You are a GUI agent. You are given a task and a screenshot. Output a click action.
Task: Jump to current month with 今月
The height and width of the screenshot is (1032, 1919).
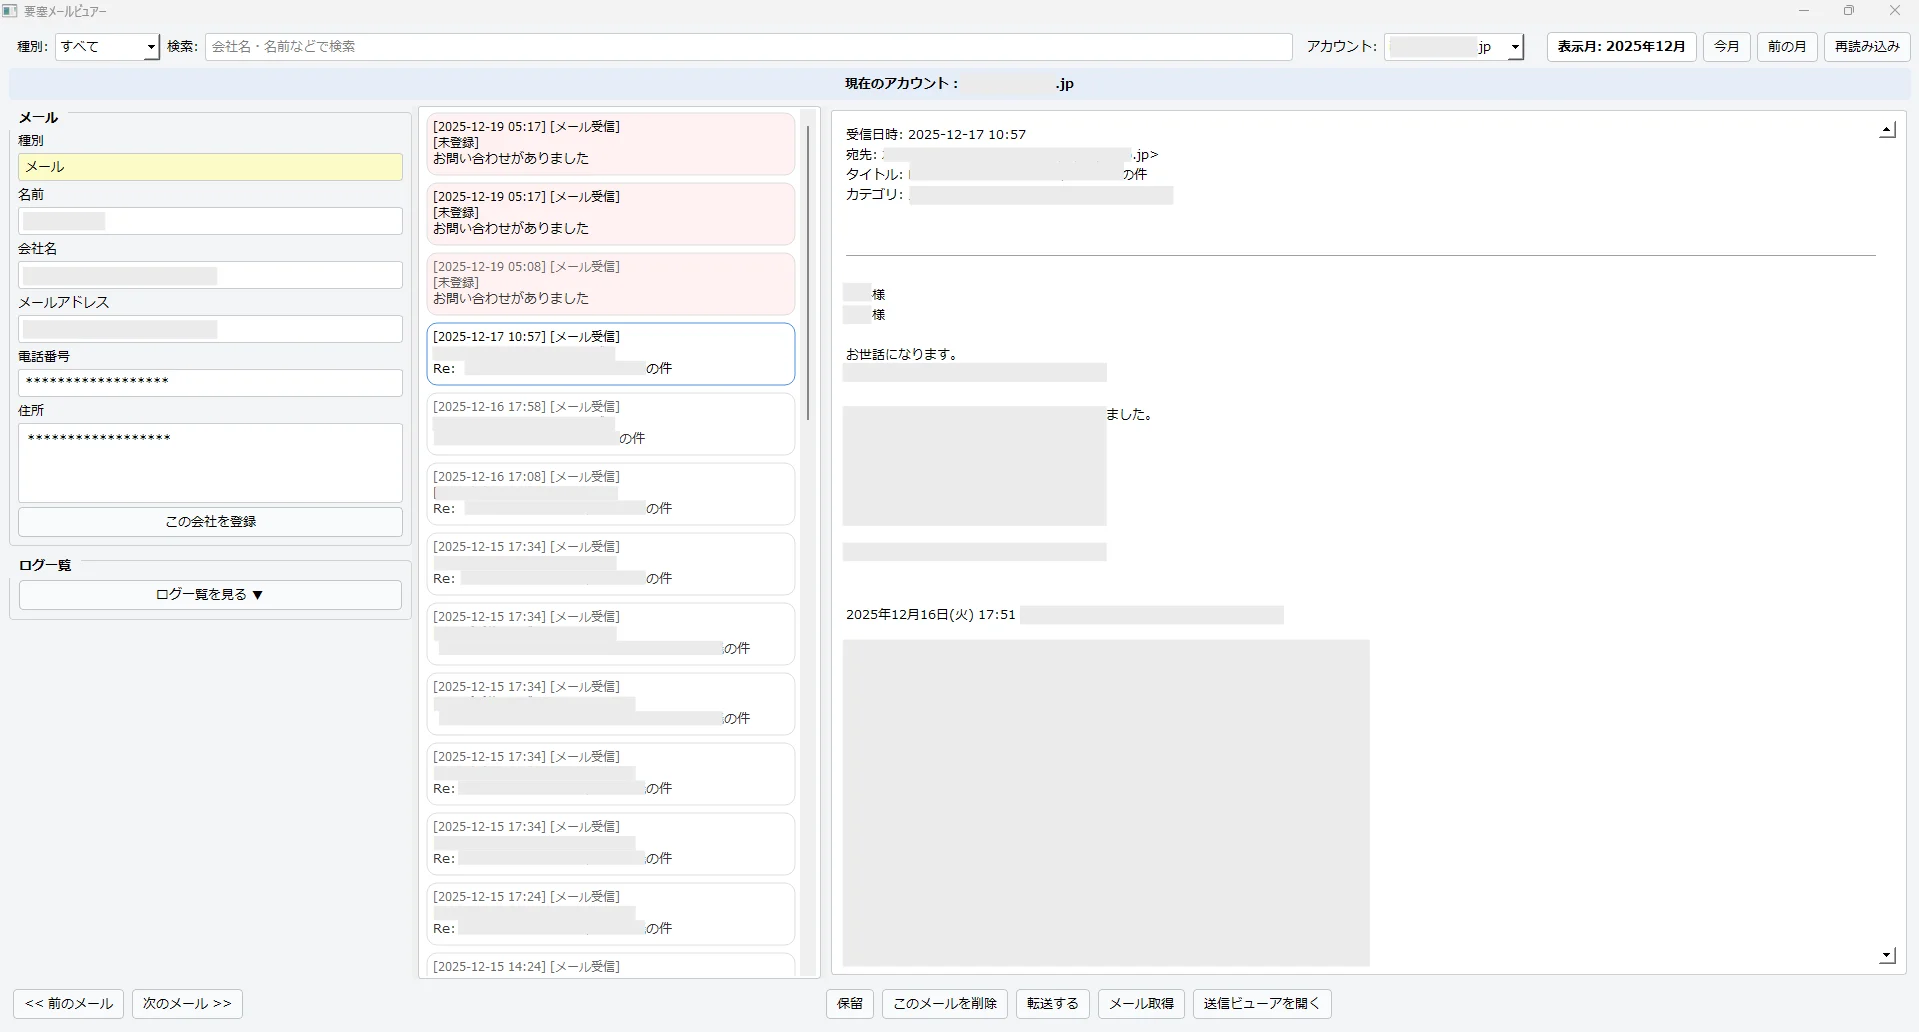pyautogui.click(x=1726, y=47)
